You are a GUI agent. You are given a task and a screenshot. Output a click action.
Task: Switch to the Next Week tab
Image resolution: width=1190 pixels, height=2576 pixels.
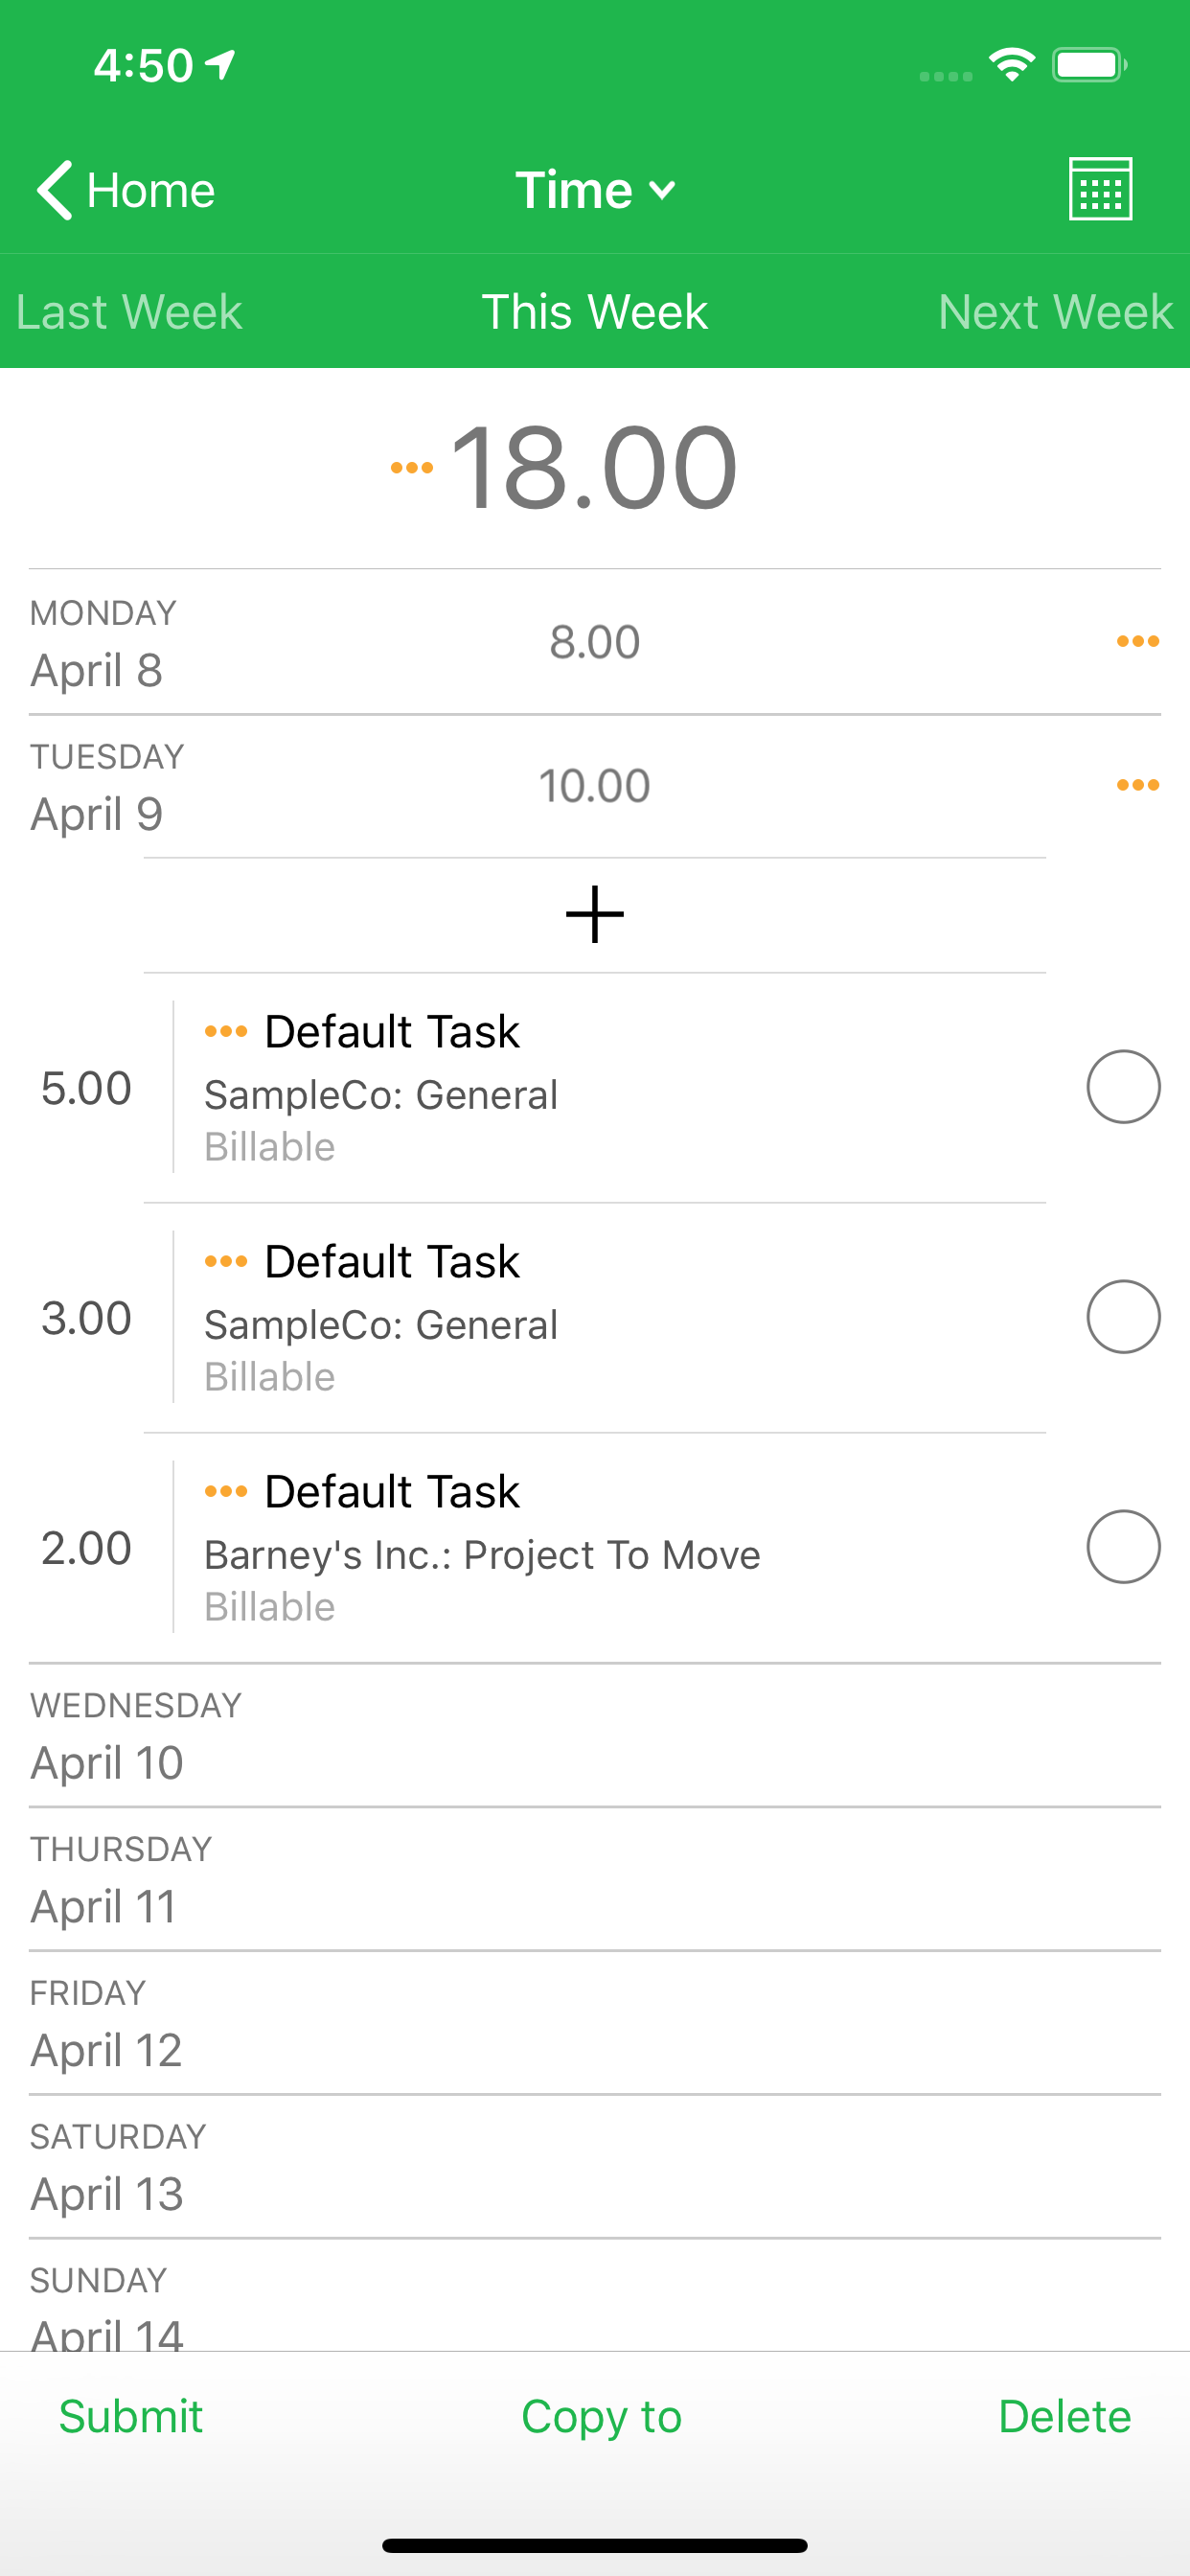(1054, 311)
